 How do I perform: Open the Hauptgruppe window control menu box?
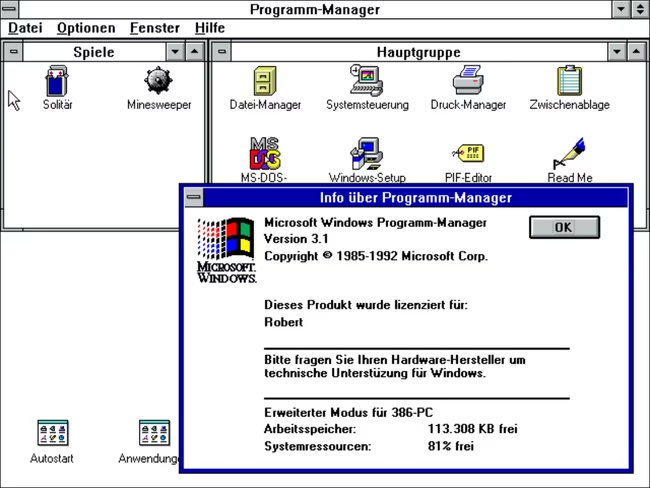tap(222, 52)
